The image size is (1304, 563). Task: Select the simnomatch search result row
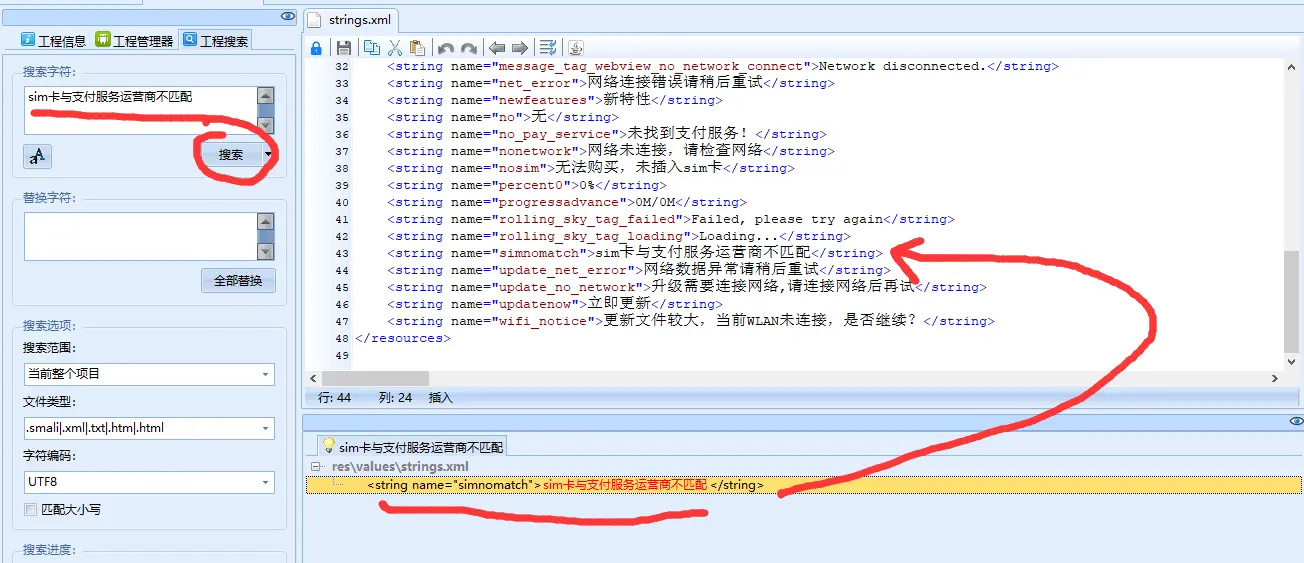pyautogui.click(x=804, y=485)
